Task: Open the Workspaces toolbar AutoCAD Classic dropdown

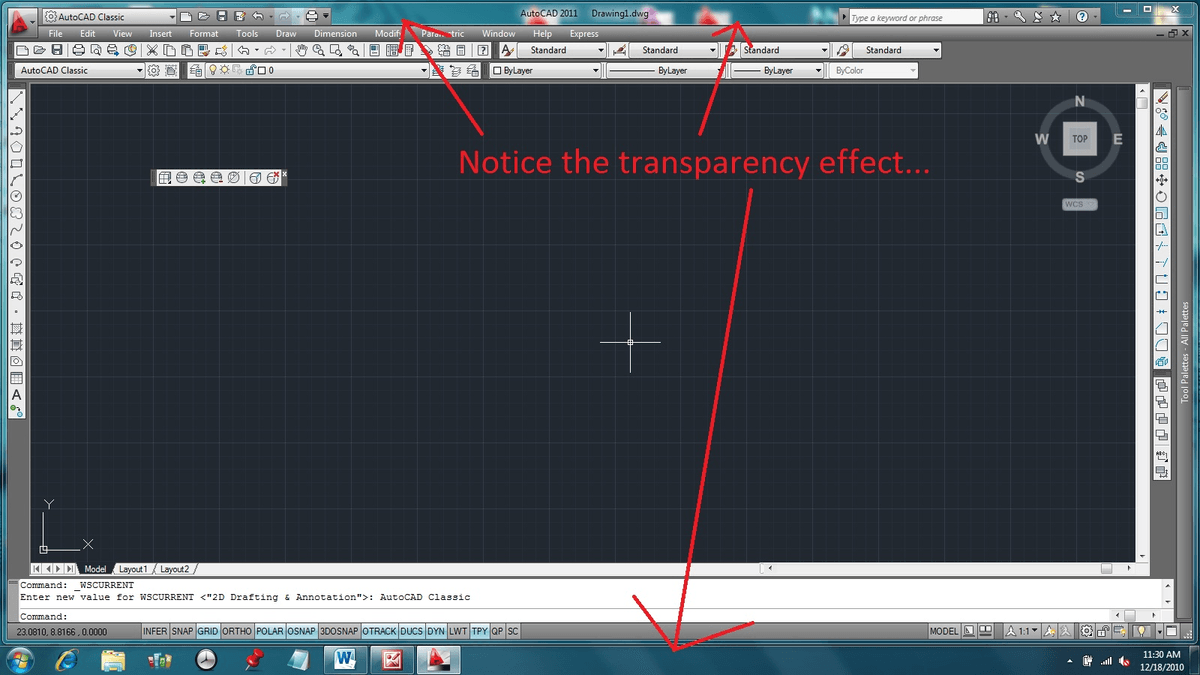Action: [81, 71]
